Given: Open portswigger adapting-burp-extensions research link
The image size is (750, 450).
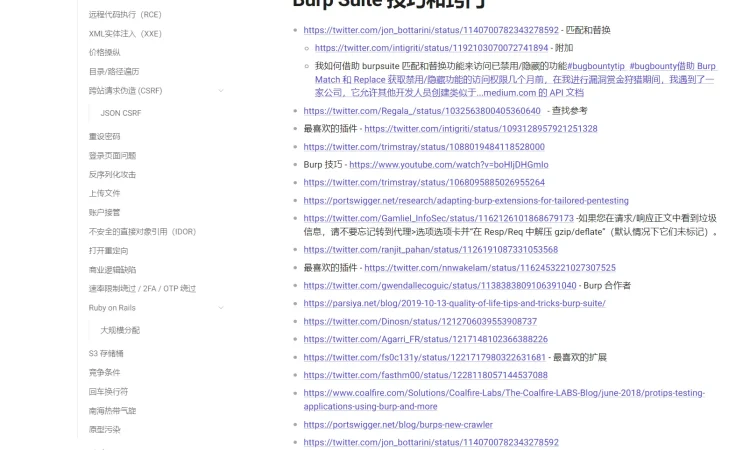Looking at the screenshot, I should click(x=466, y=200).
